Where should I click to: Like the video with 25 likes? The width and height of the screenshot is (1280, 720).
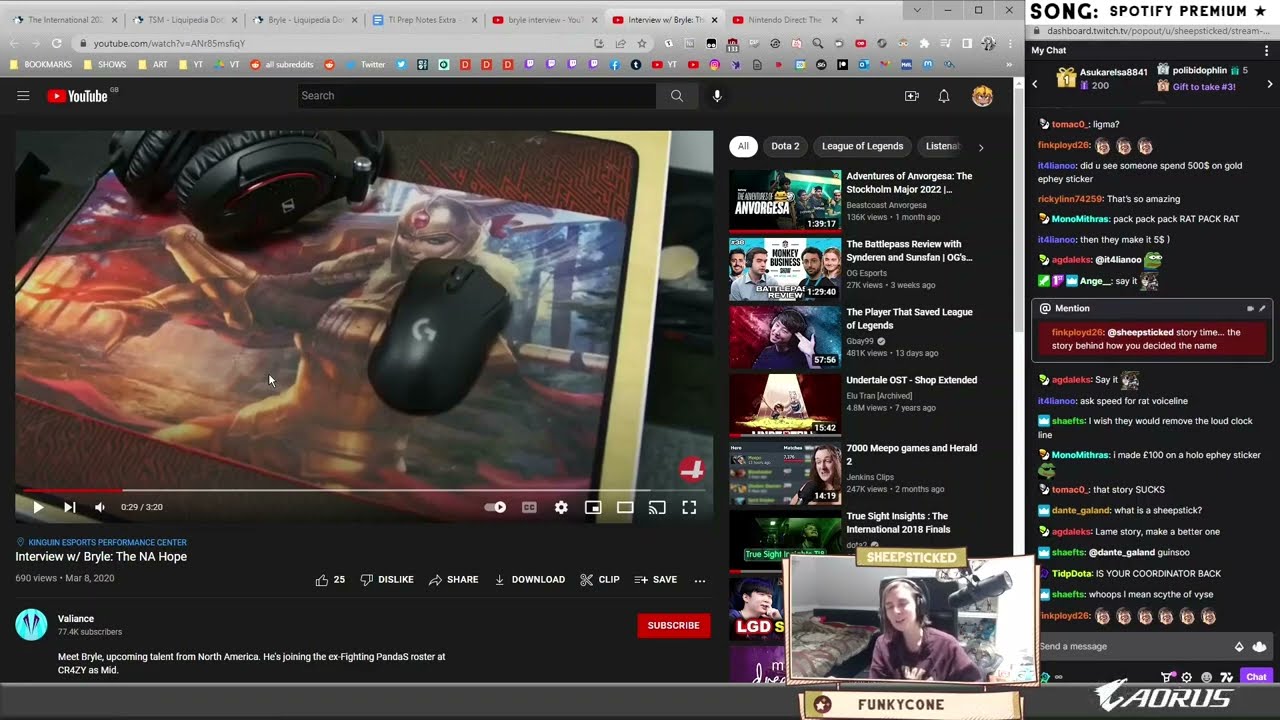coord(330,580)
